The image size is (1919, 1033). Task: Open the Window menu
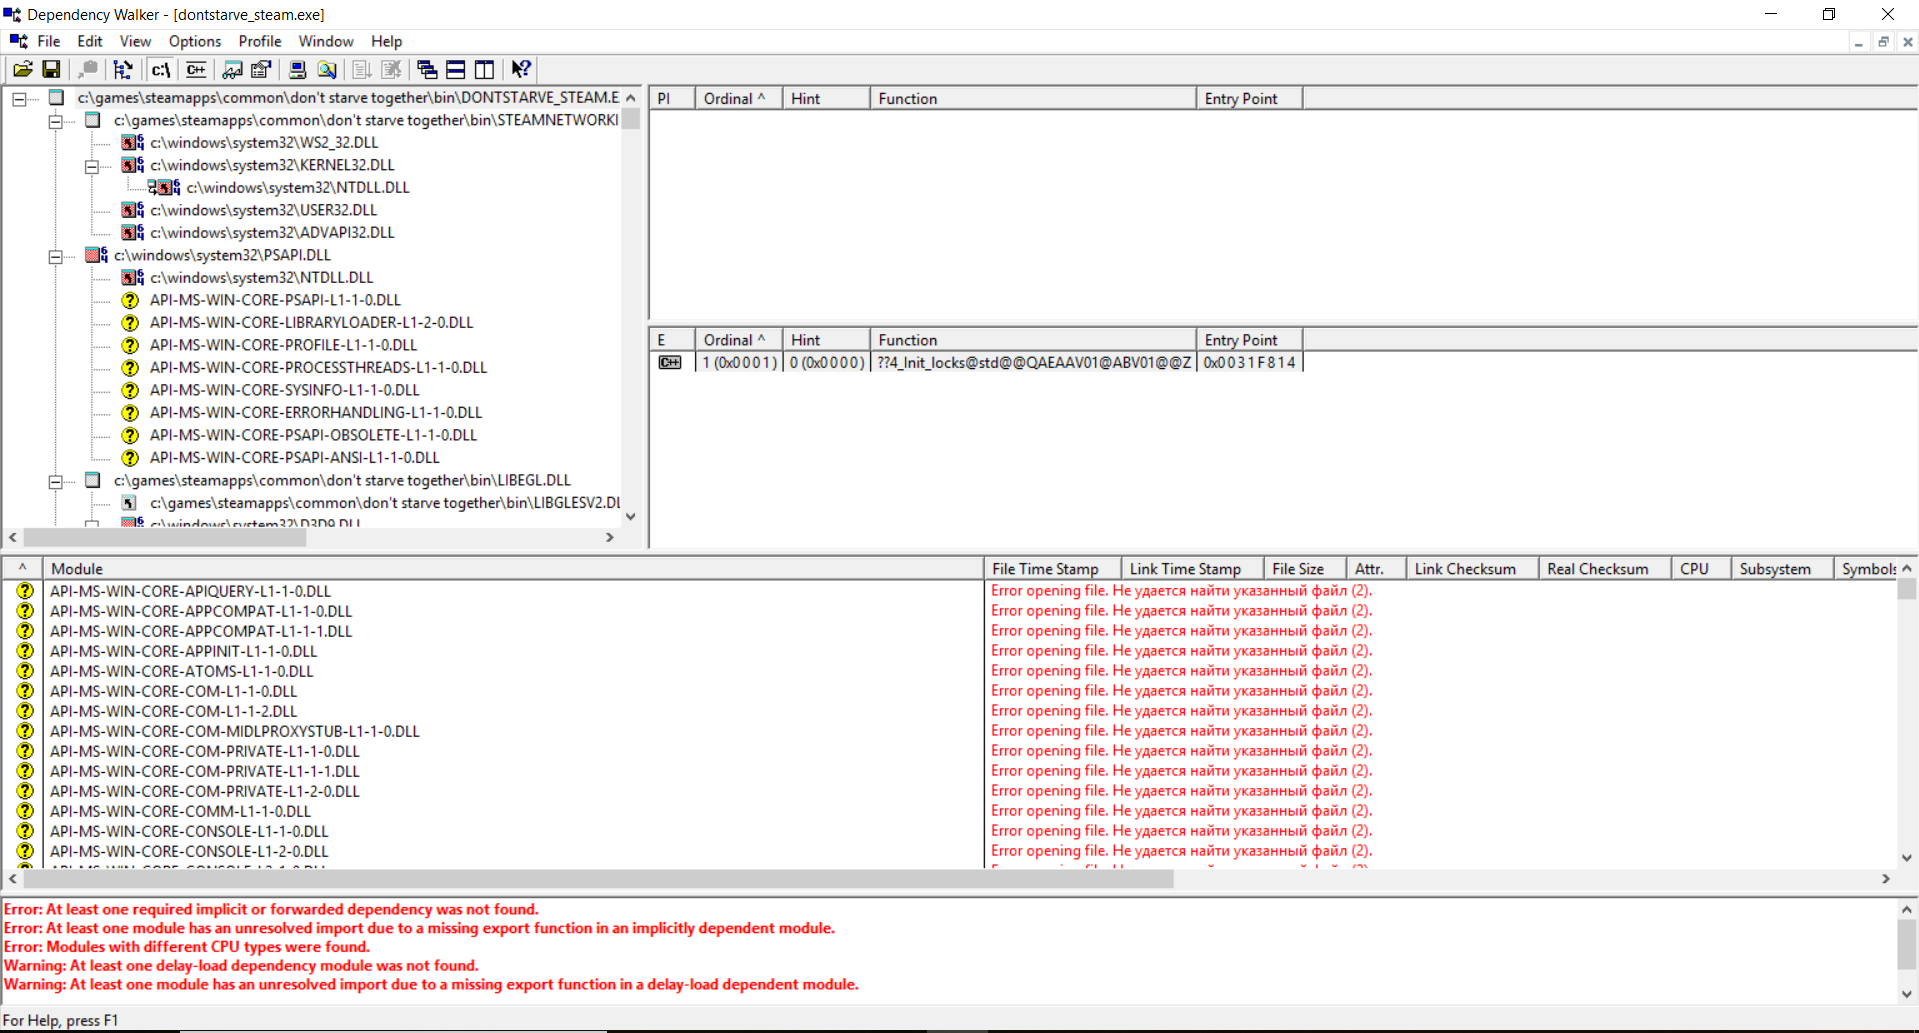point(326,41)
